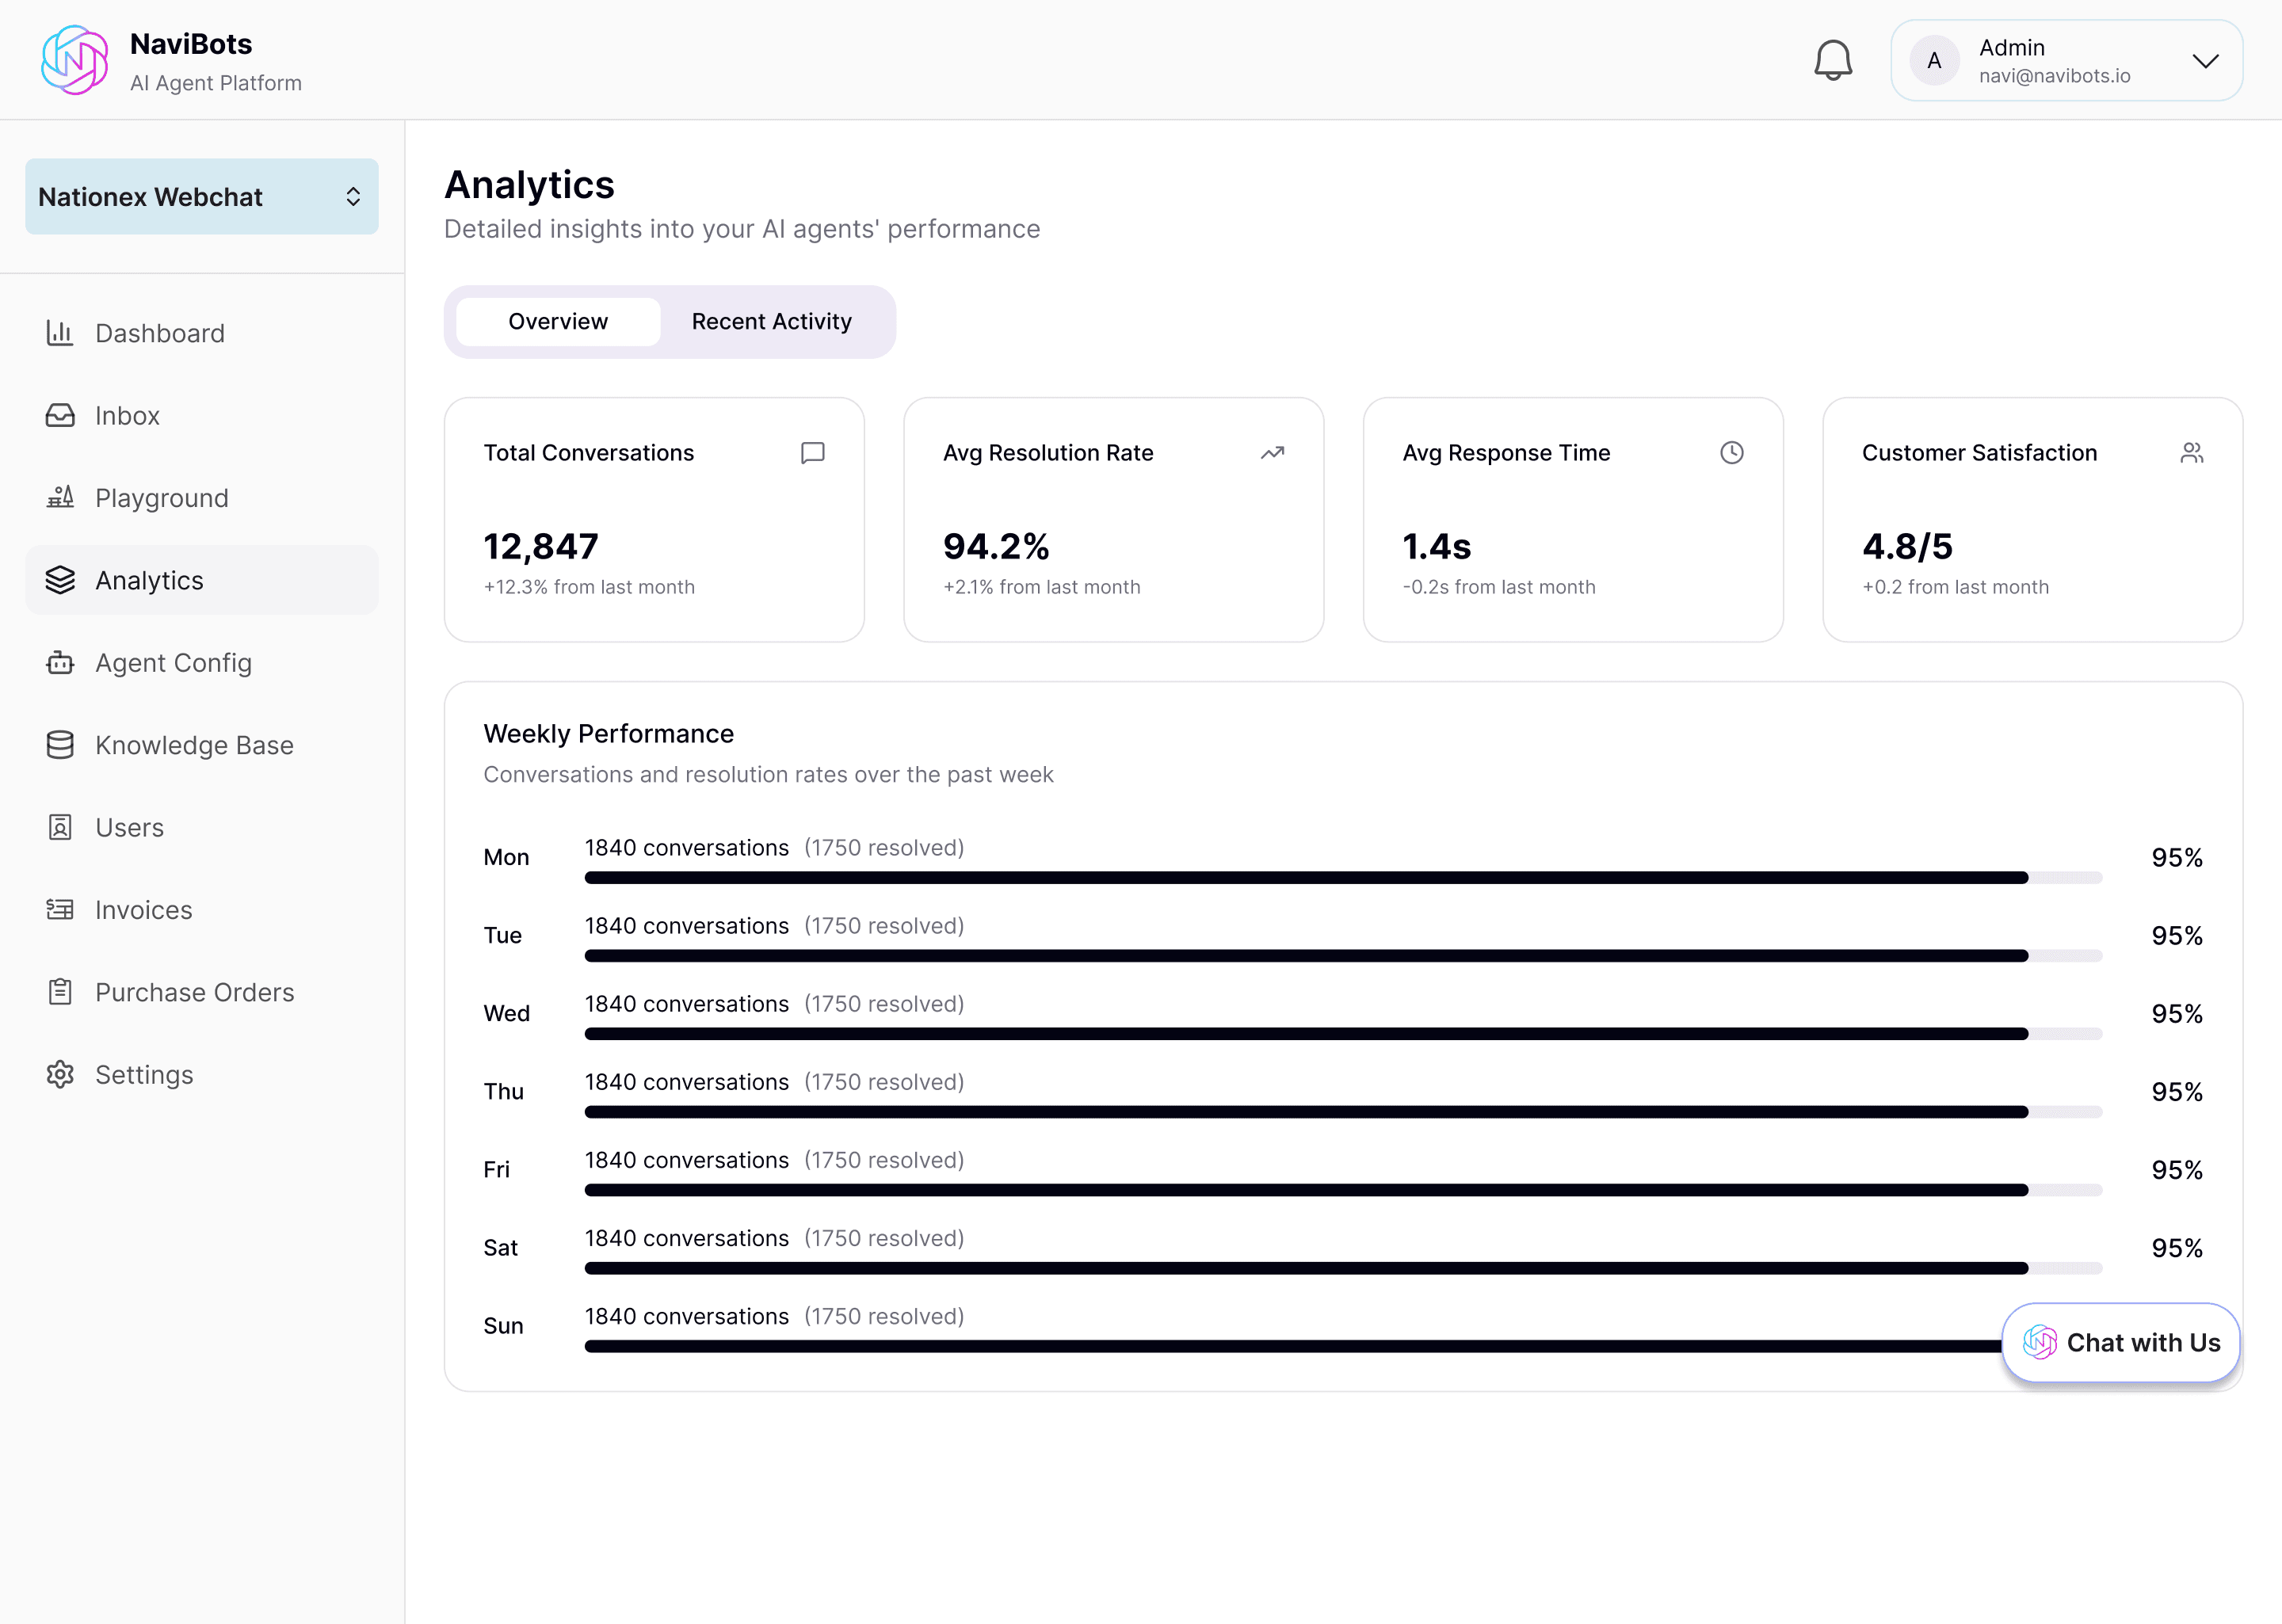Select the Purchase Orders sidebar item

(x=194, y=992)
